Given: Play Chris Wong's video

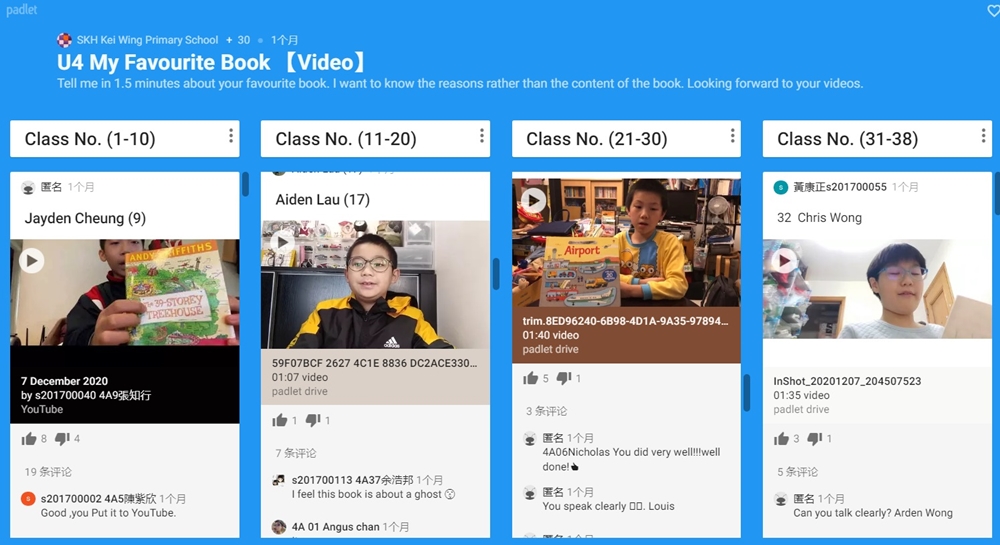Looking at the screenshot, I should [x=784, y=261].
